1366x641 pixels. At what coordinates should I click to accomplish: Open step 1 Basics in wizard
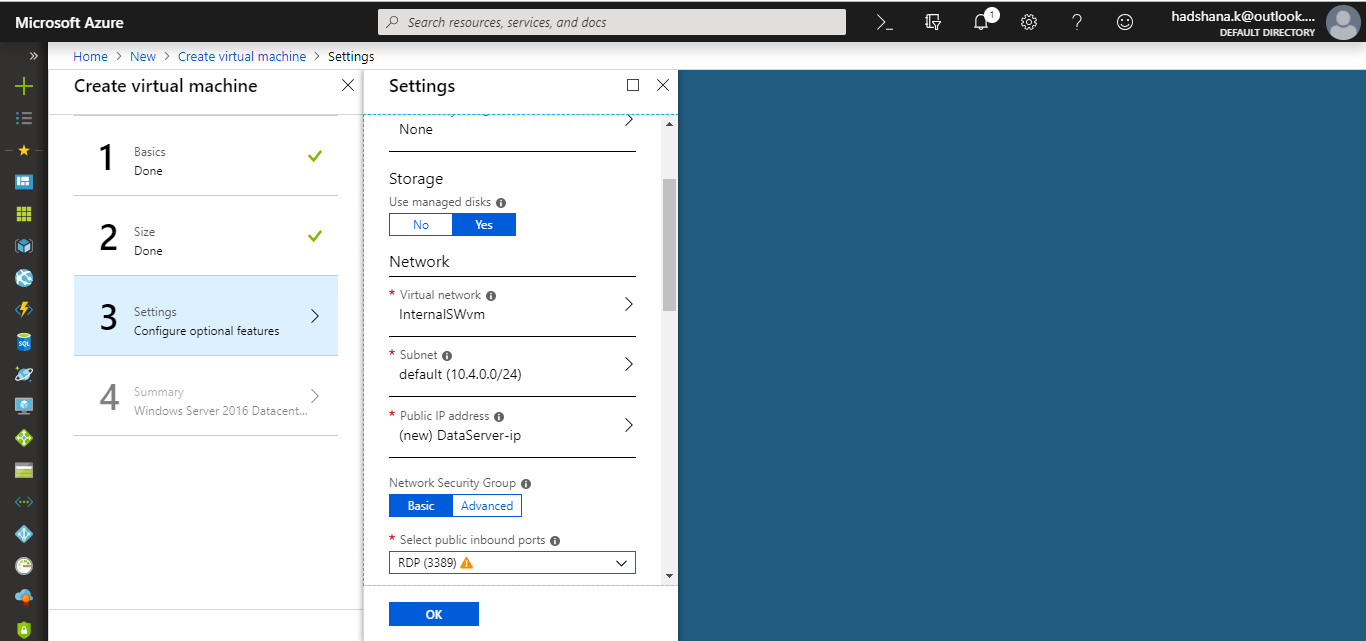coord(206,157)
